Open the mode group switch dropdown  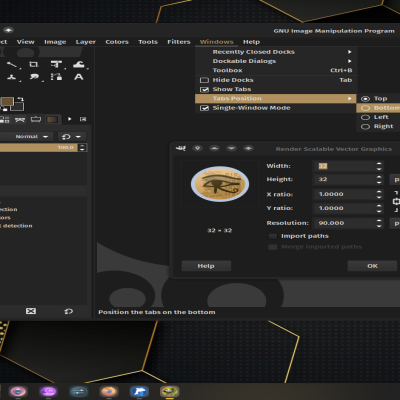coord(72,136)
